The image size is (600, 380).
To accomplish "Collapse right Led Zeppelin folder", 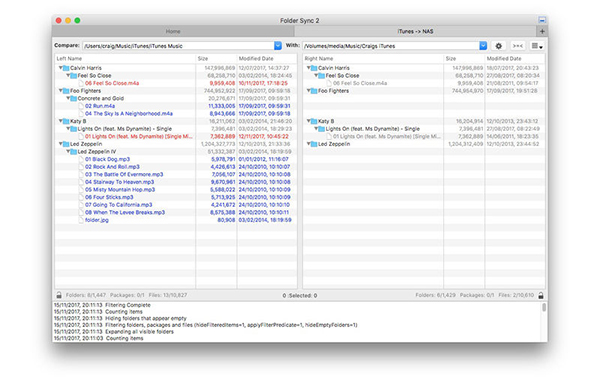I will [x=308, y=144].
